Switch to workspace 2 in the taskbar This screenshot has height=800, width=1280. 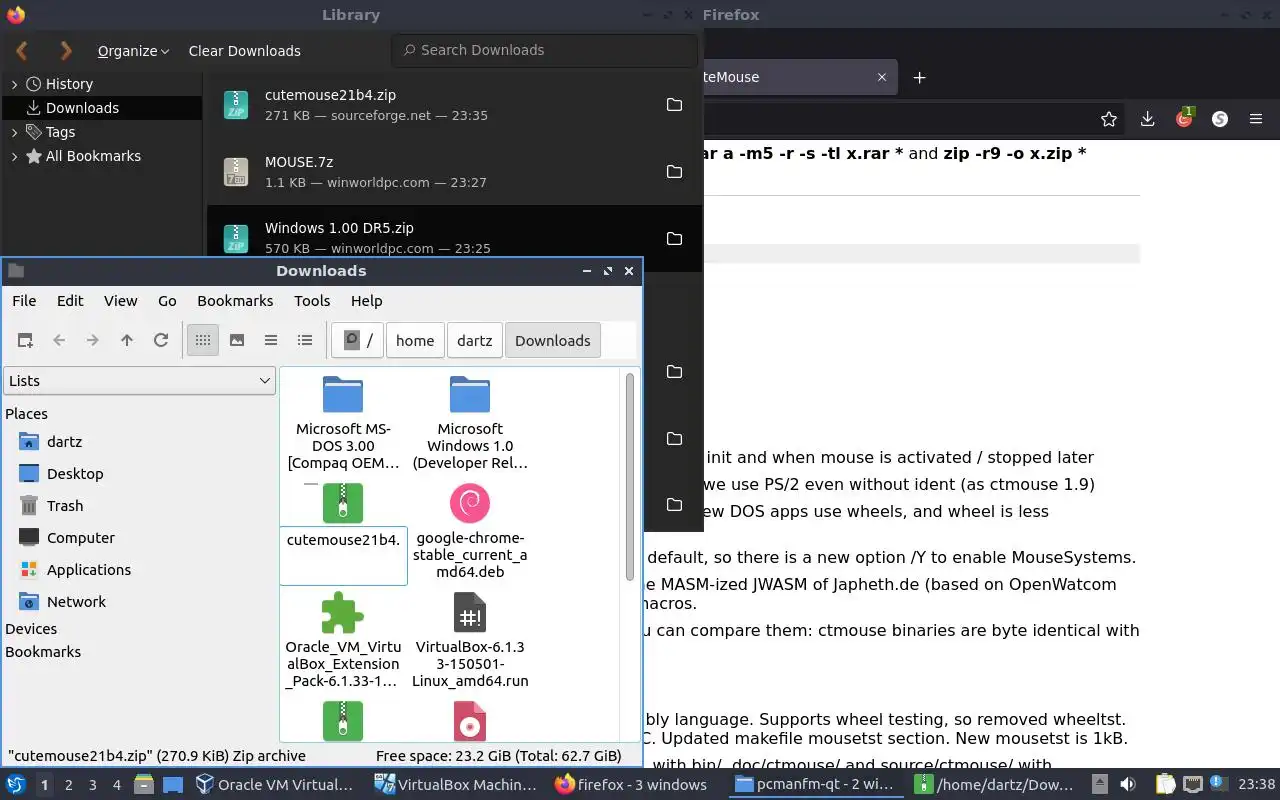[69, 785]
